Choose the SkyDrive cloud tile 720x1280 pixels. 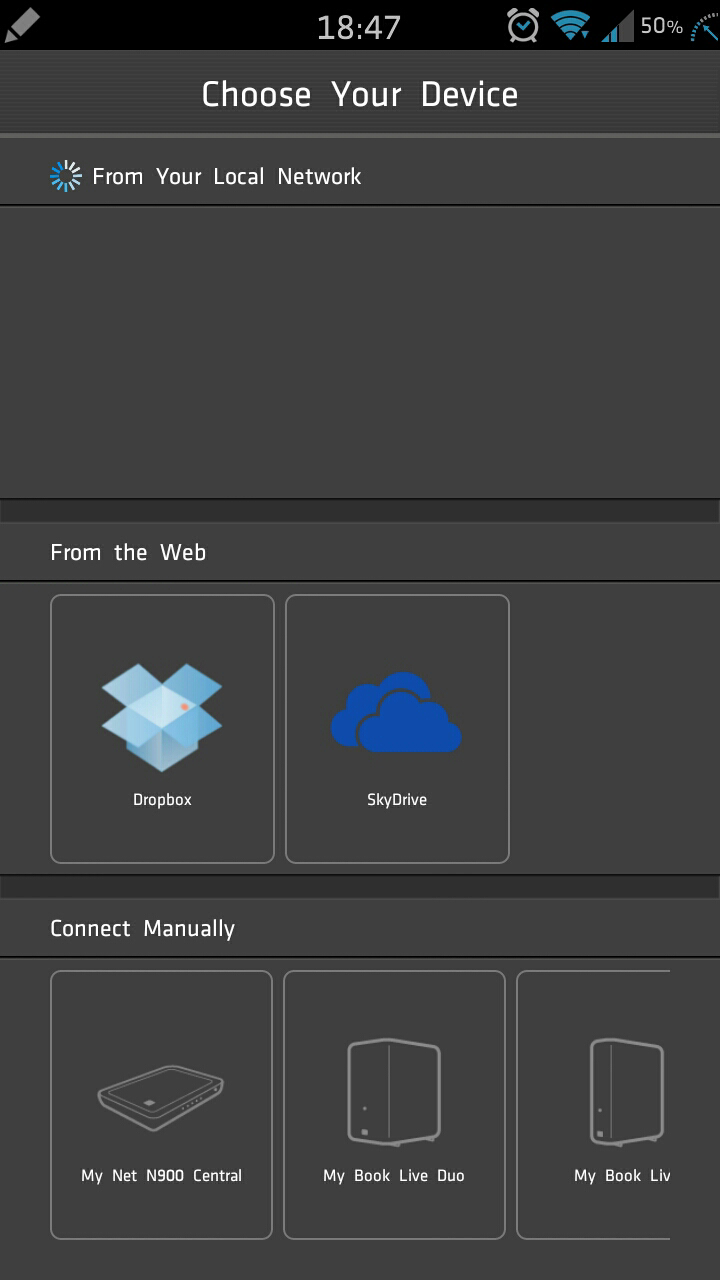(397, 729)
